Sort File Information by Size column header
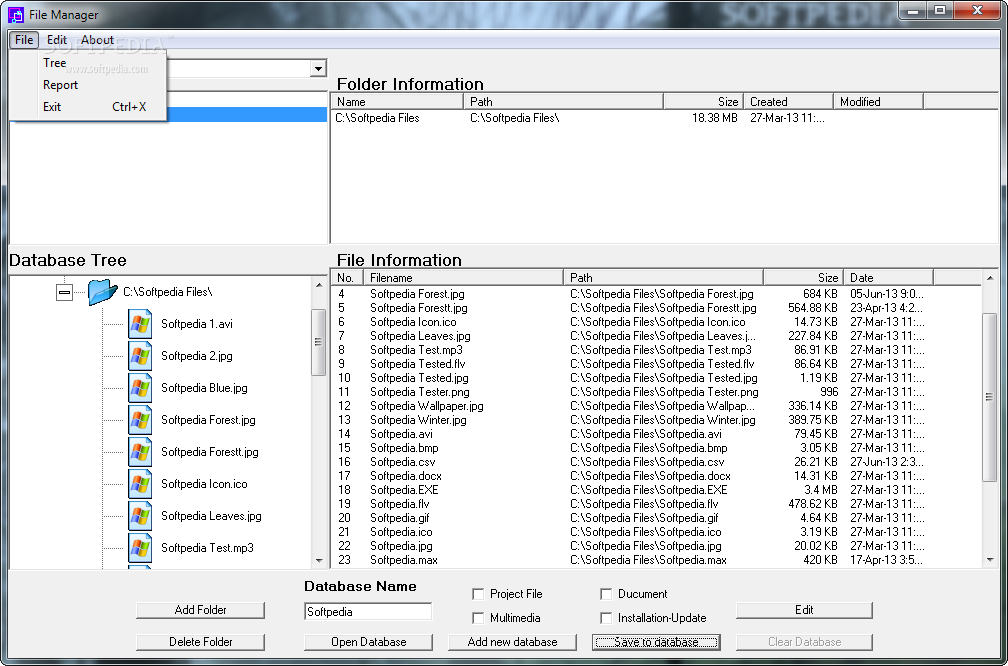1008x666 pixels. [x=803, y=278]
